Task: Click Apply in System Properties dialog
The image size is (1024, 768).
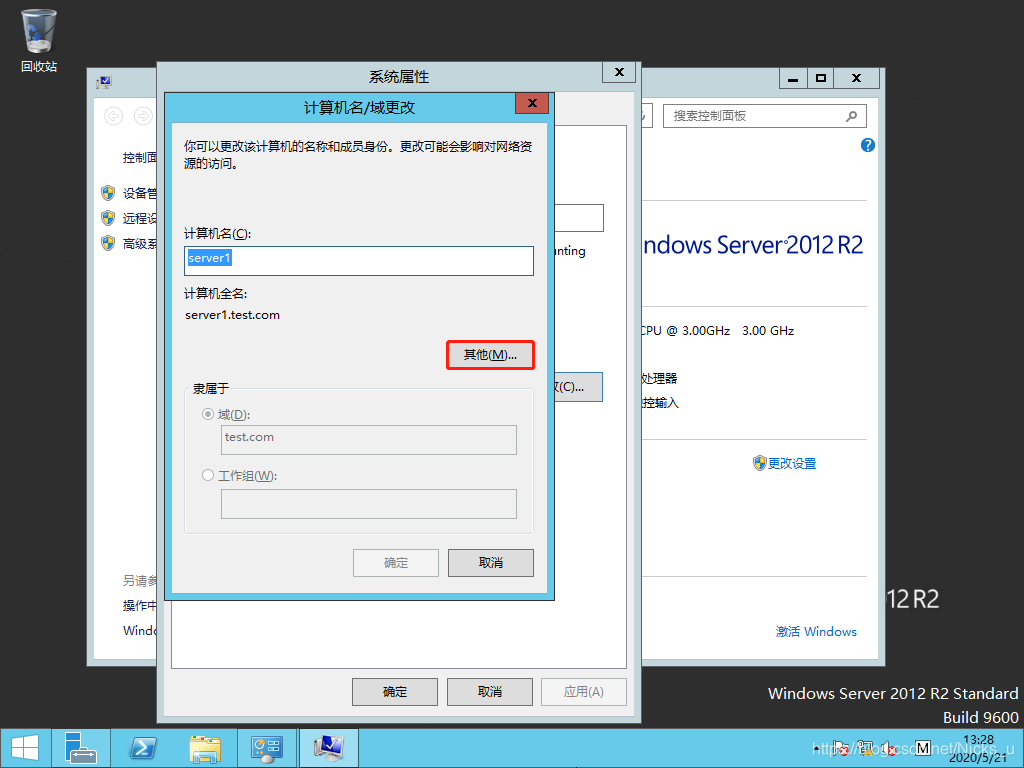Action: [x=584, y=692]
